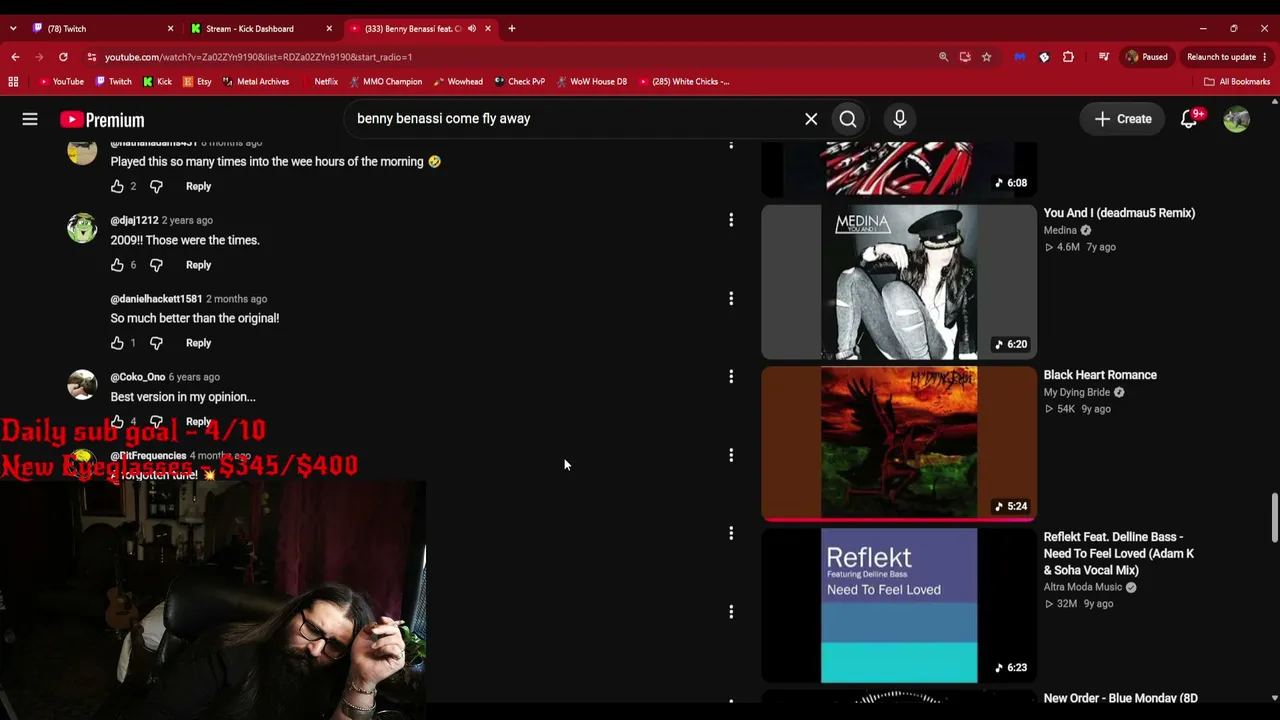The width and height of the screenshot is (1280, 720).
Task: Reply to the 'wee hours of the morning' comment
Action: point(198,186)
